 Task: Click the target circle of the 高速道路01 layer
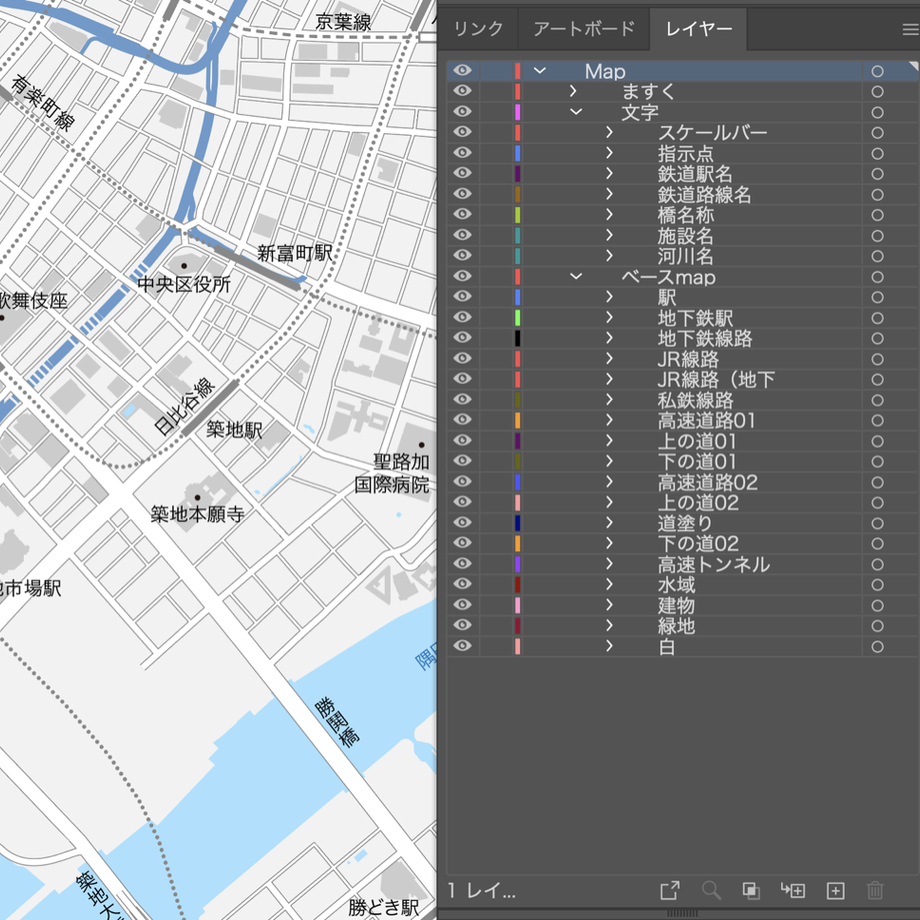click(x=877, y=420)
